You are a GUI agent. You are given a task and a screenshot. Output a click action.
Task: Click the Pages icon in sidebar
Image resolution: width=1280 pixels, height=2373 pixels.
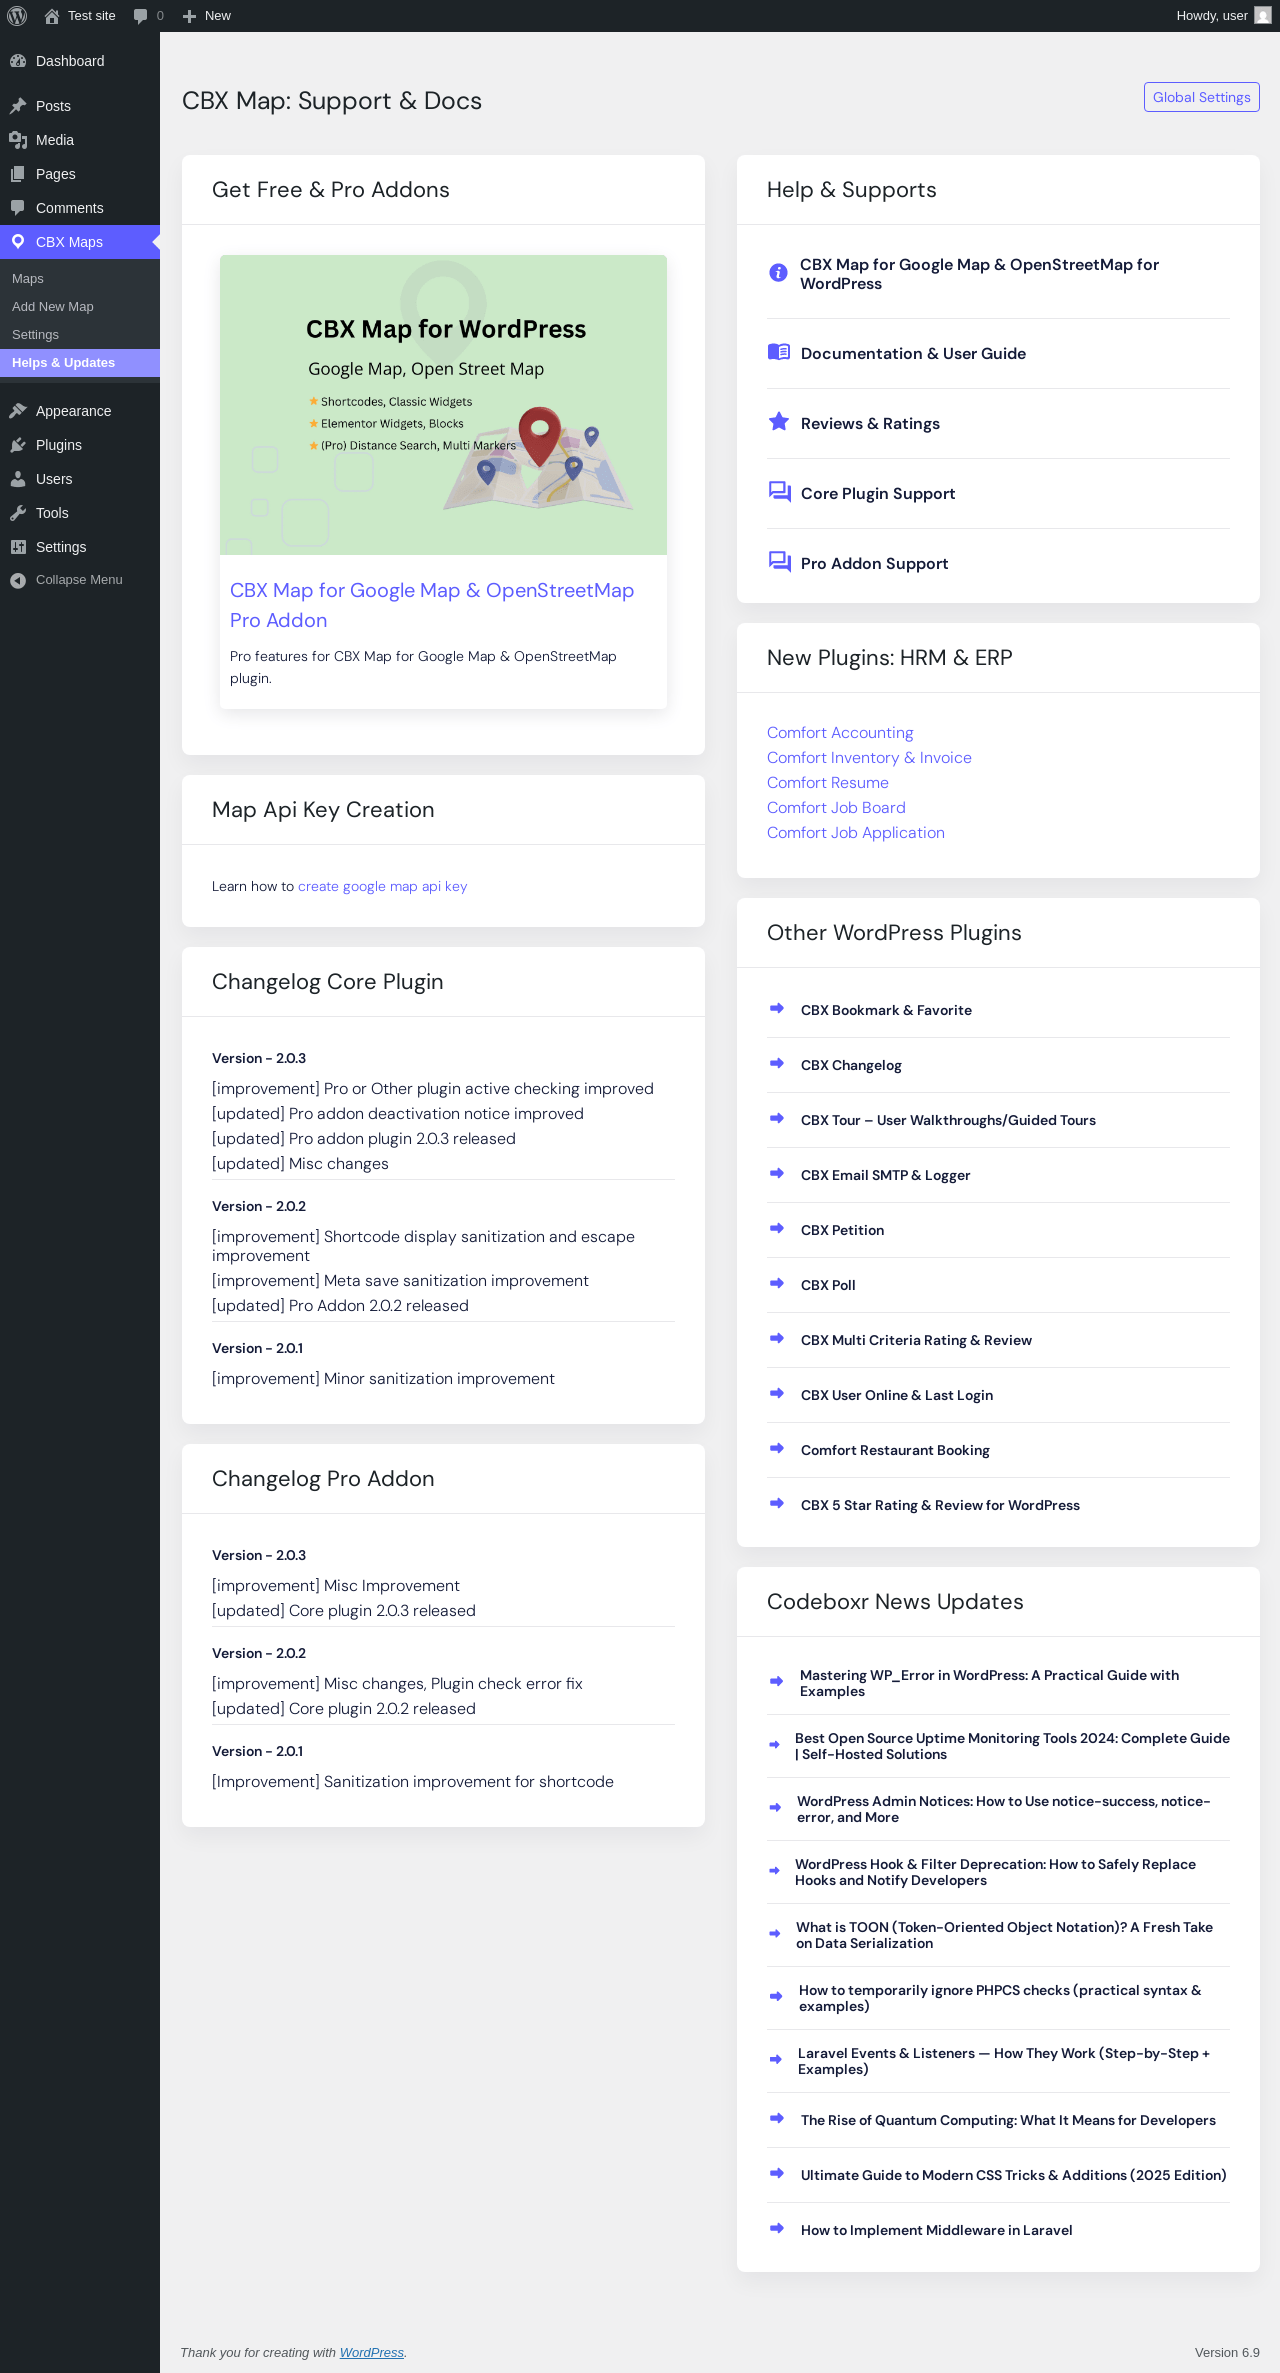tap(18, 174)
